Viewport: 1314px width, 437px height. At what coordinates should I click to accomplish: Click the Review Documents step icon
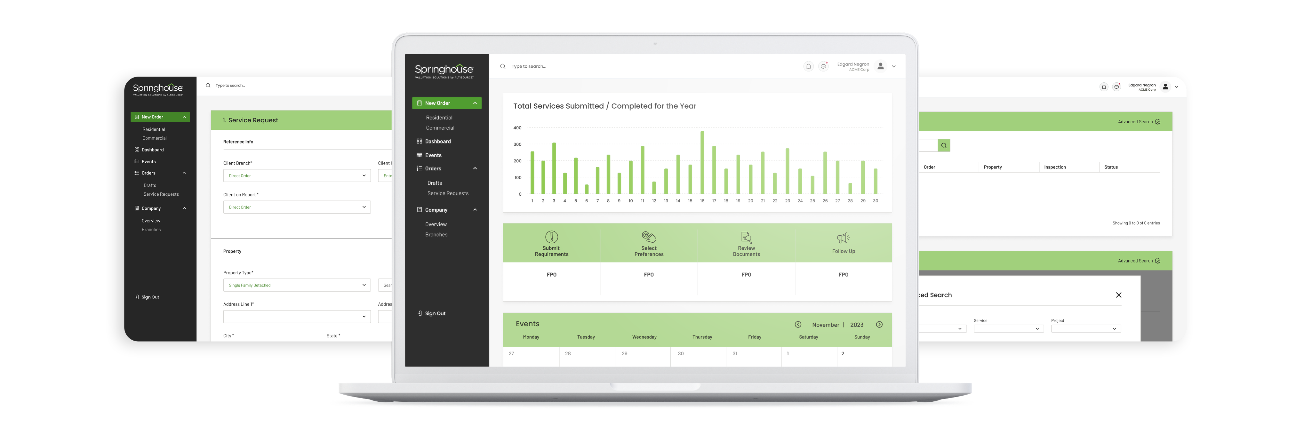pos(746,237)
